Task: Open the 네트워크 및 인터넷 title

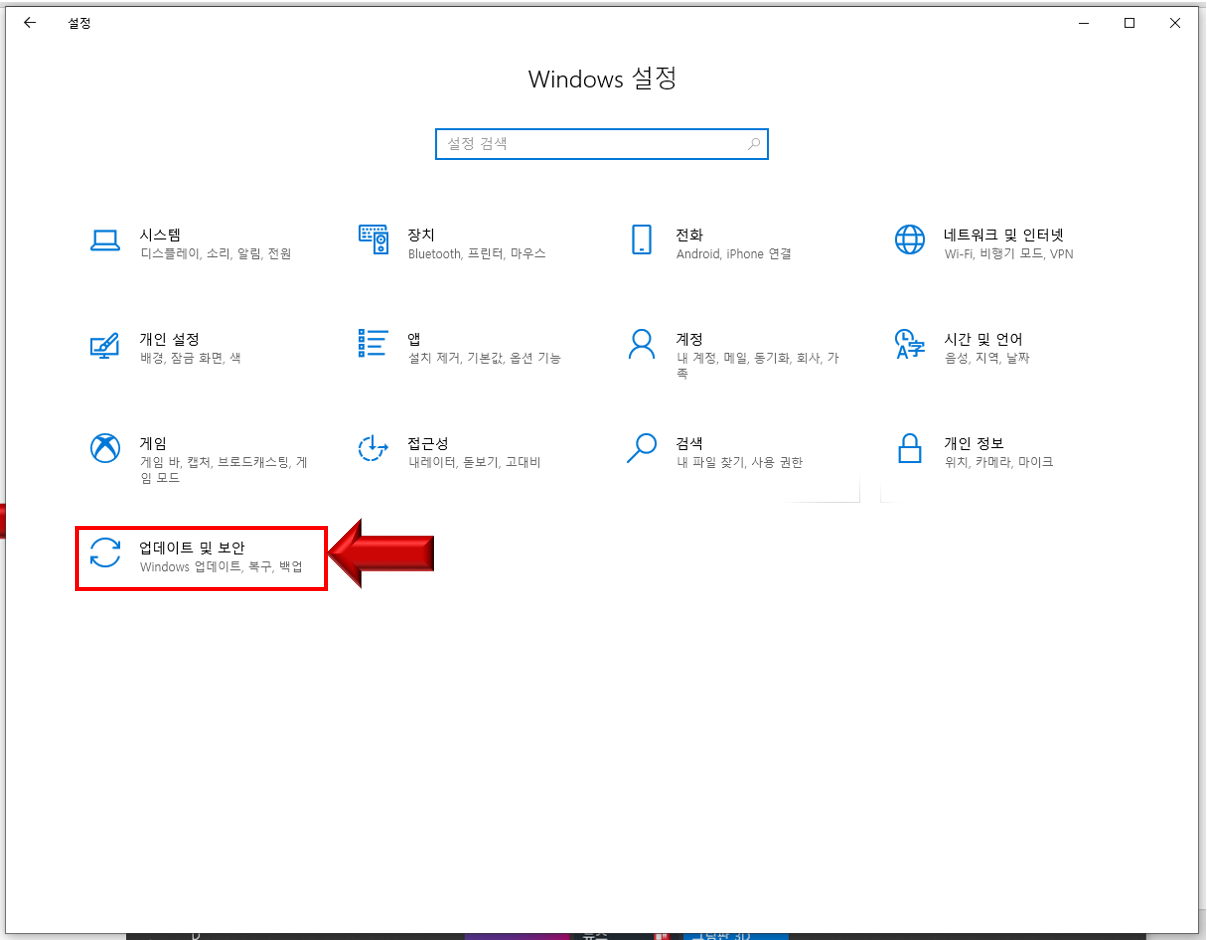Action: pos(1003,235)
